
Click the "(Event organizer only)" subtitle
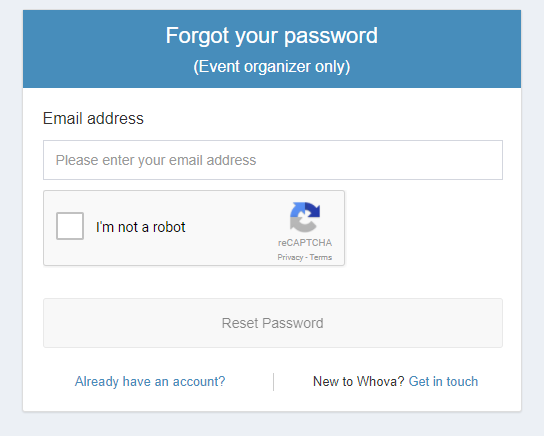coord(272,66)
